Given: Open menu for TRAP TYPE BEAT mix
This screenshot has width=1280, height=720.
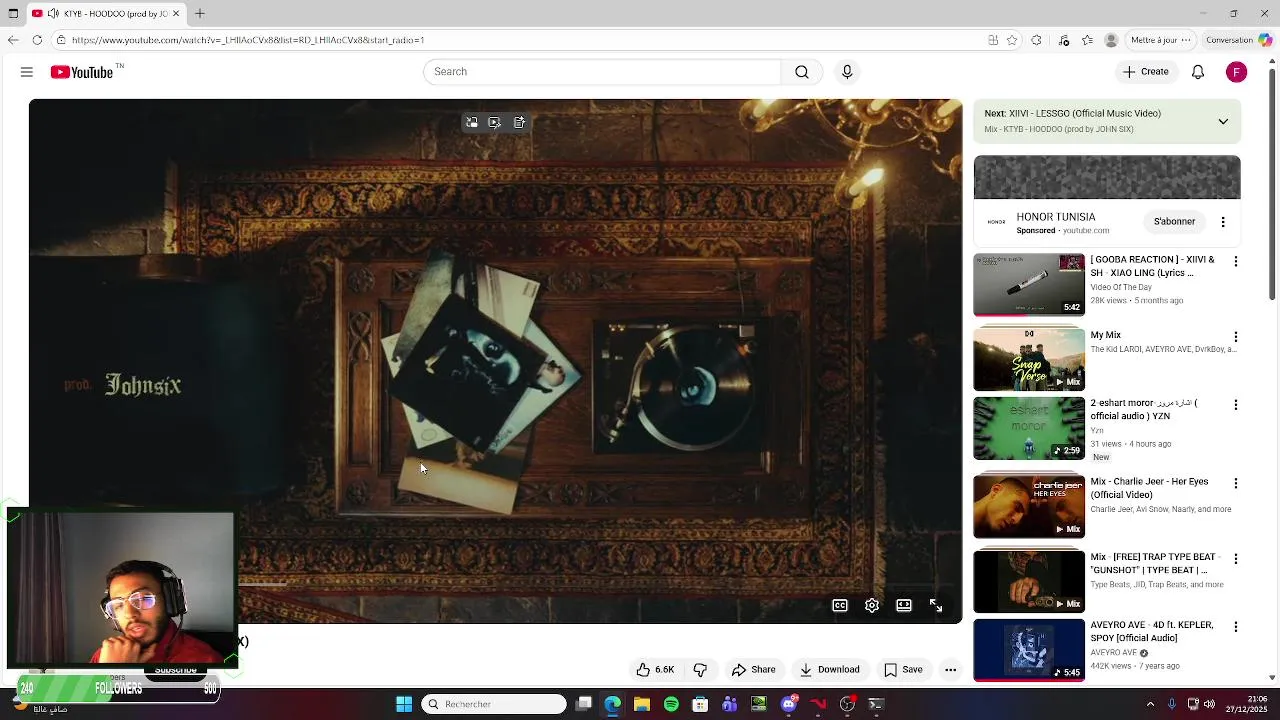Looking at the screenshot, I should (x=1236, y=559).
